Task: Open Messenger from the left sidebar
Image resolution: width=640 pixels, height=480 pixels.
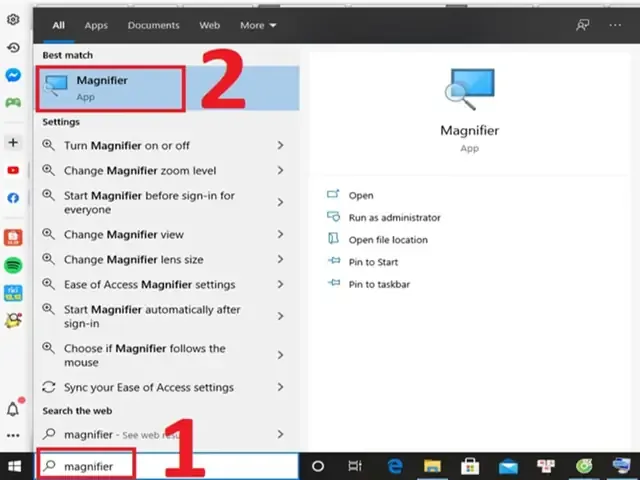Action: 13,76
